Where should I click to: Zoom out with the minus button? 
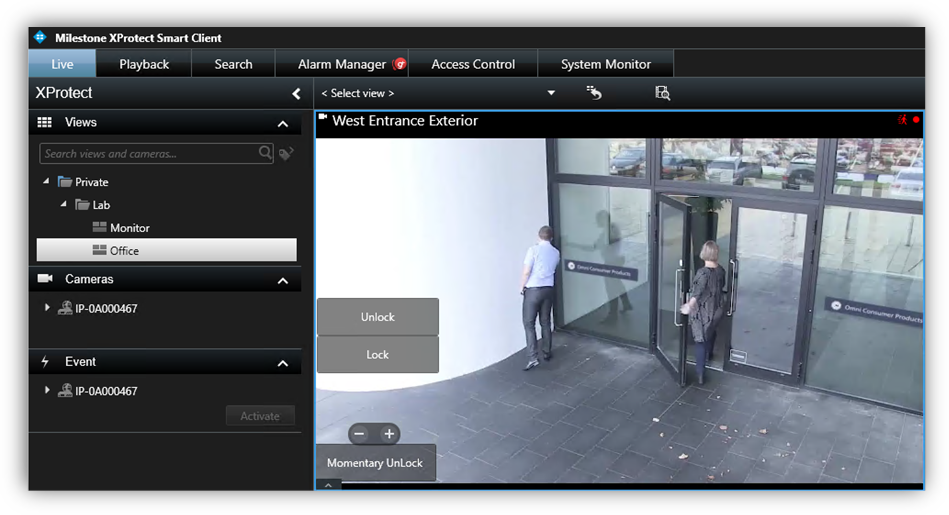click(x=360, y=433)
